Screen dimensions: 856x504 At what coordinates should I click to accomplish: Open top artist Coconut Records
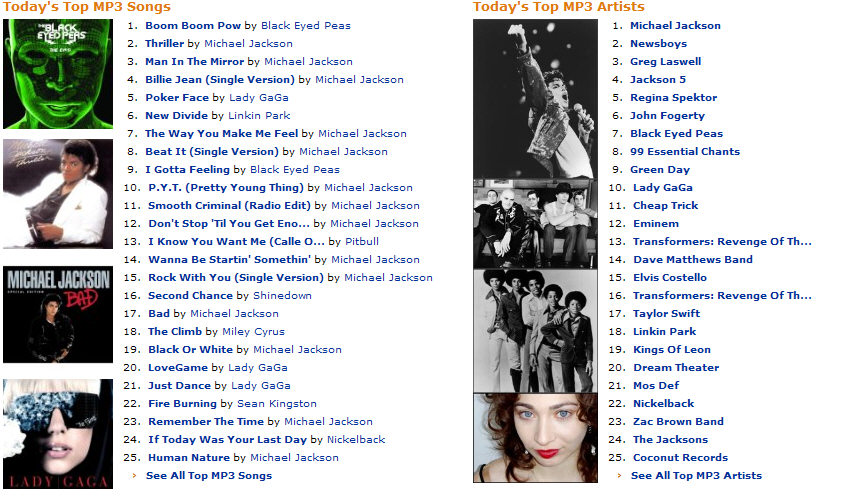point(680,458)
